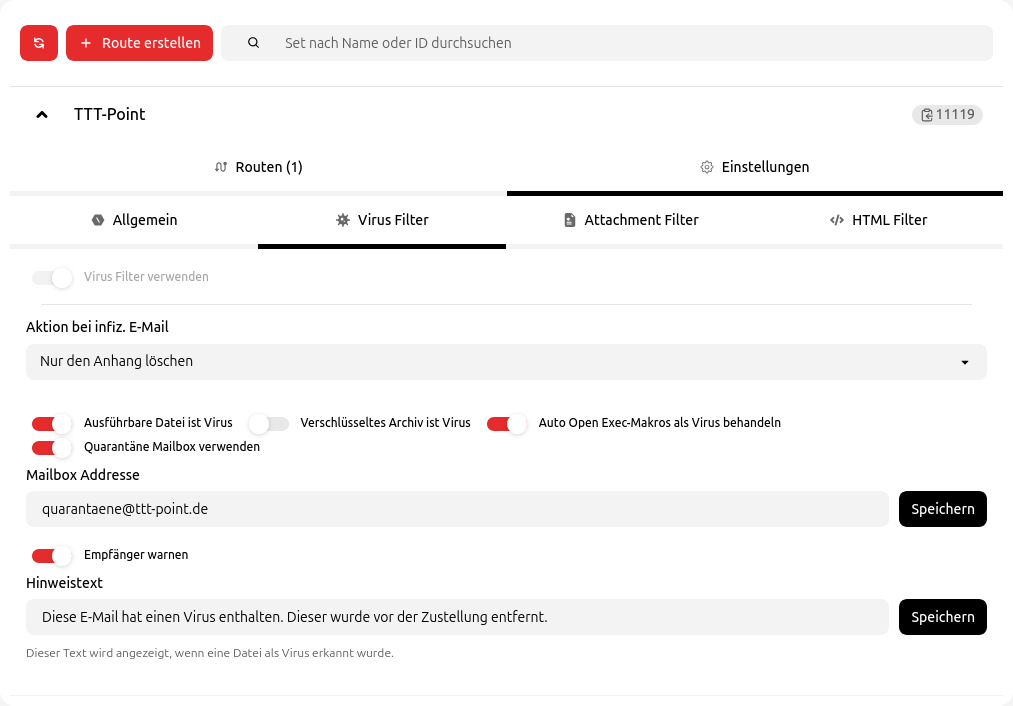Click the code icon of HTML Filter
Screen dimensions: 1013x706
pos(837,220)
